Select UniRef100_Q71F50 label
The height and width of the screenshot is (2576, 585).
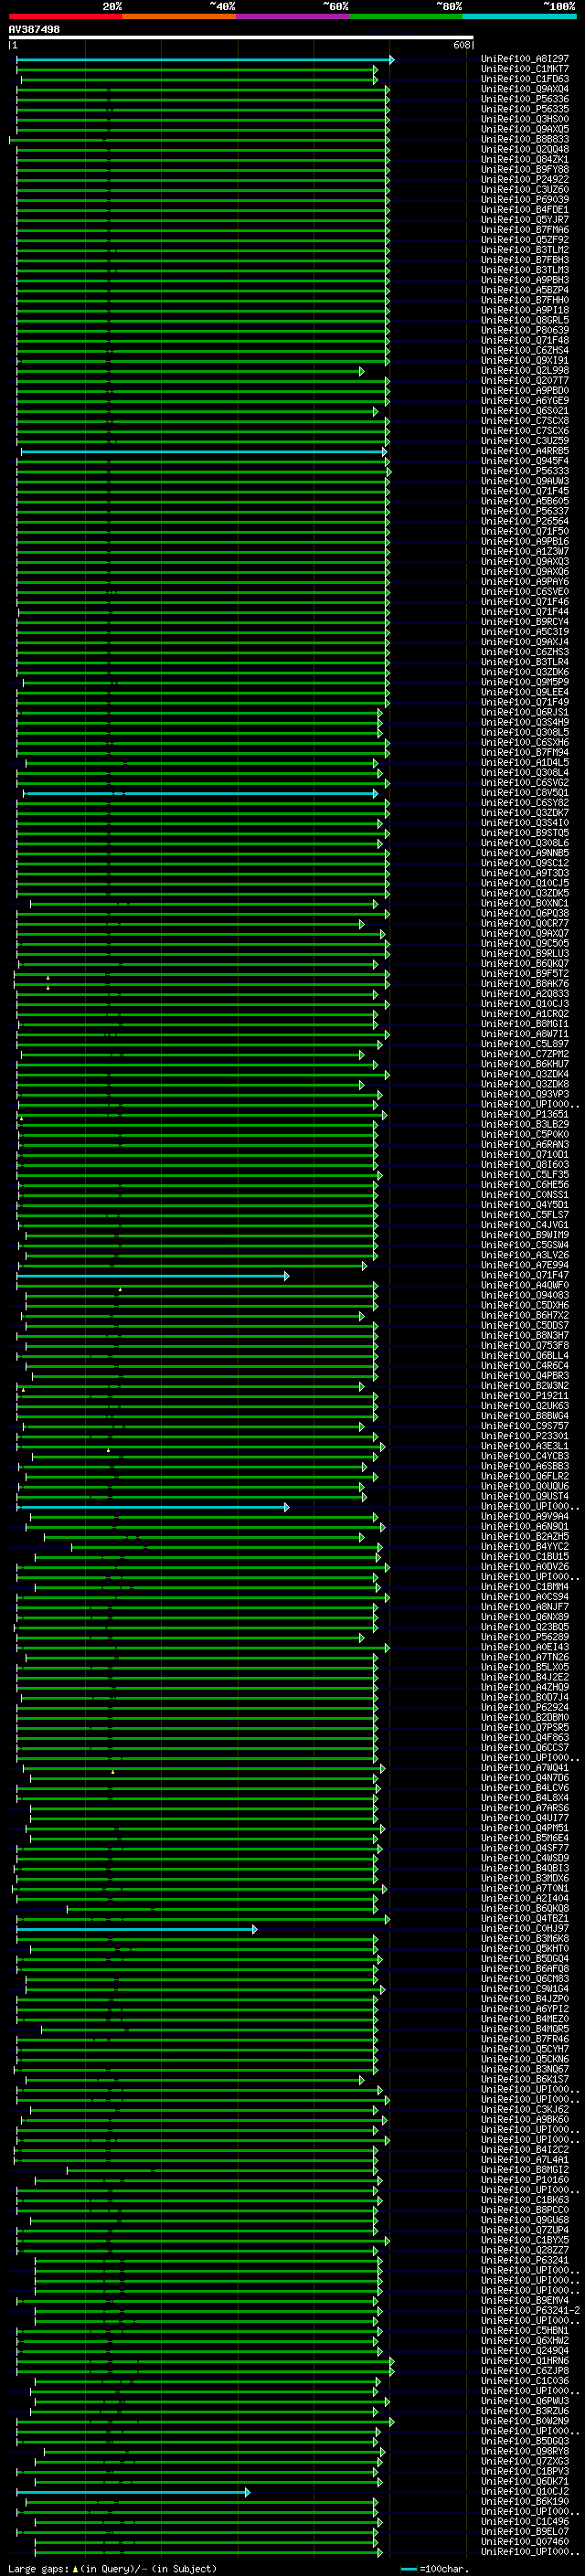pyautogui.click(x=525, y=532)
